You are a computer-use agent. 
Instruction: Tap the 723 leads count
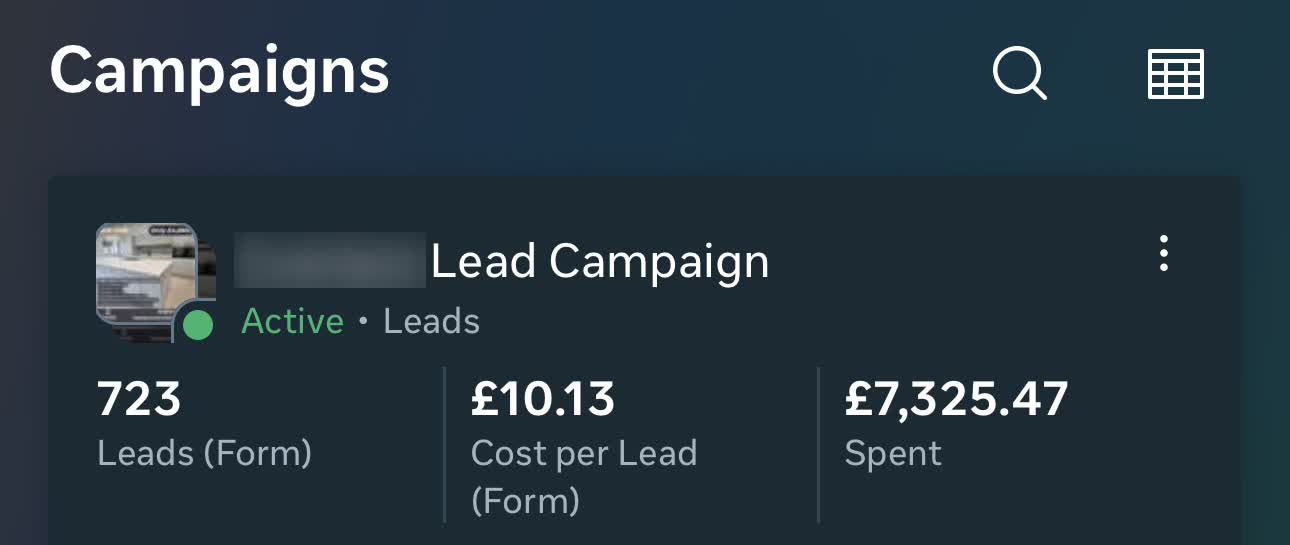139,400
